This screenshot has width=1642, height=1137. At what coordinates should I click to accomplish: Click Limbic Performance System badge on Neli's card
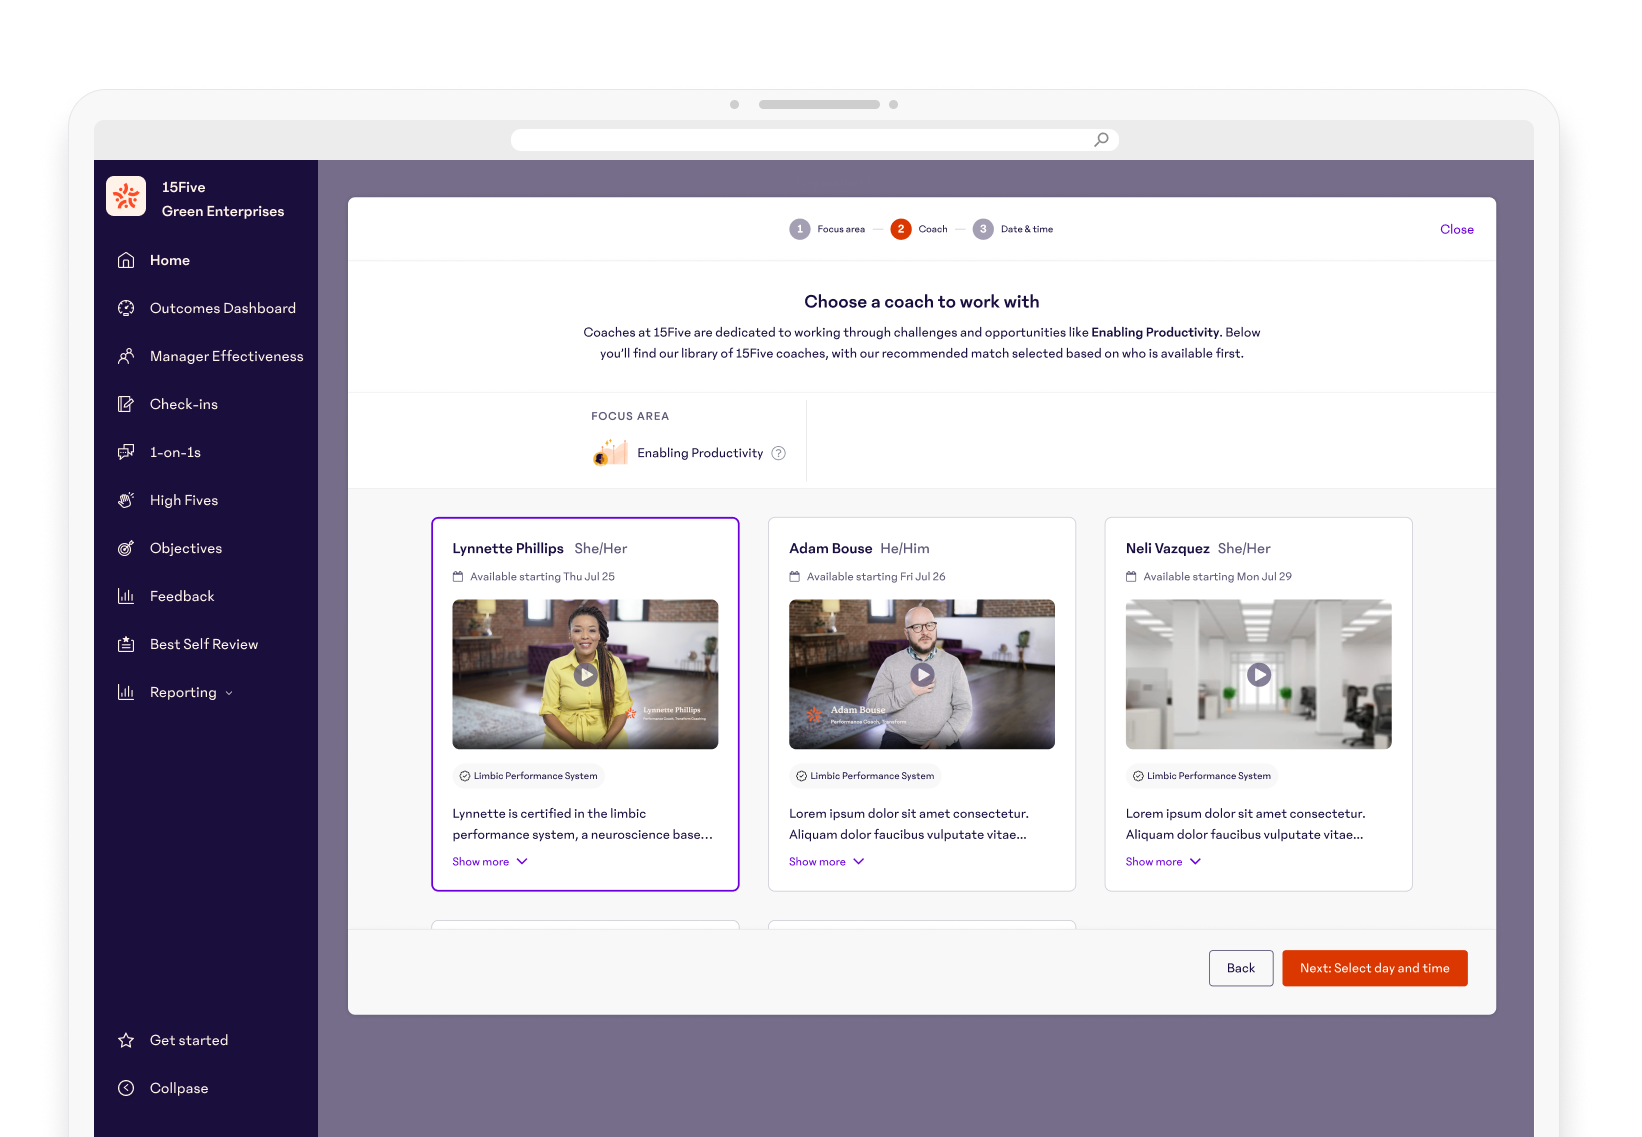(x=1202, y=776)
